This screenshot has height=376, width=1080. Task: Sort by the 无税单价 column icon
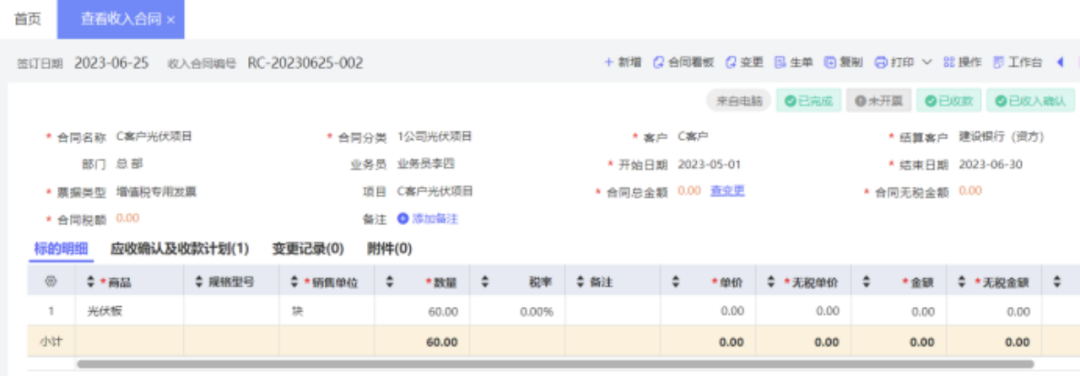[x=770, y=282]
